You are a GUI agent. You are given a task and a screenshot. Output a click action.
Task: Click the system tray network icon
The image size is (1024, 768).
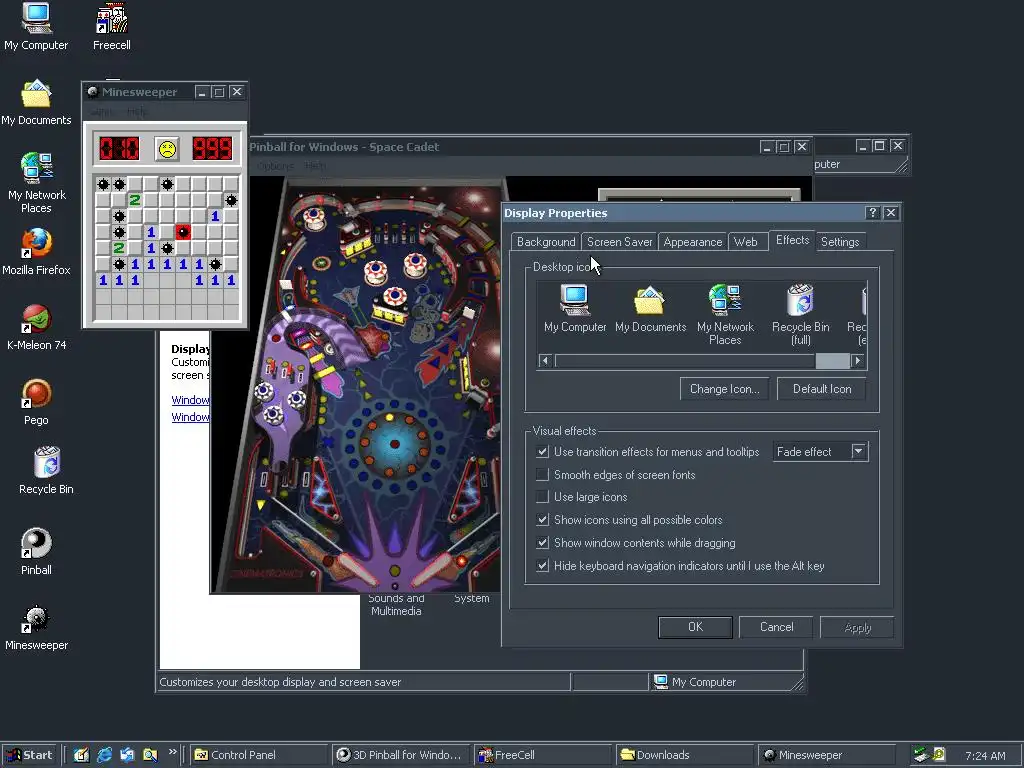(920, 755)
